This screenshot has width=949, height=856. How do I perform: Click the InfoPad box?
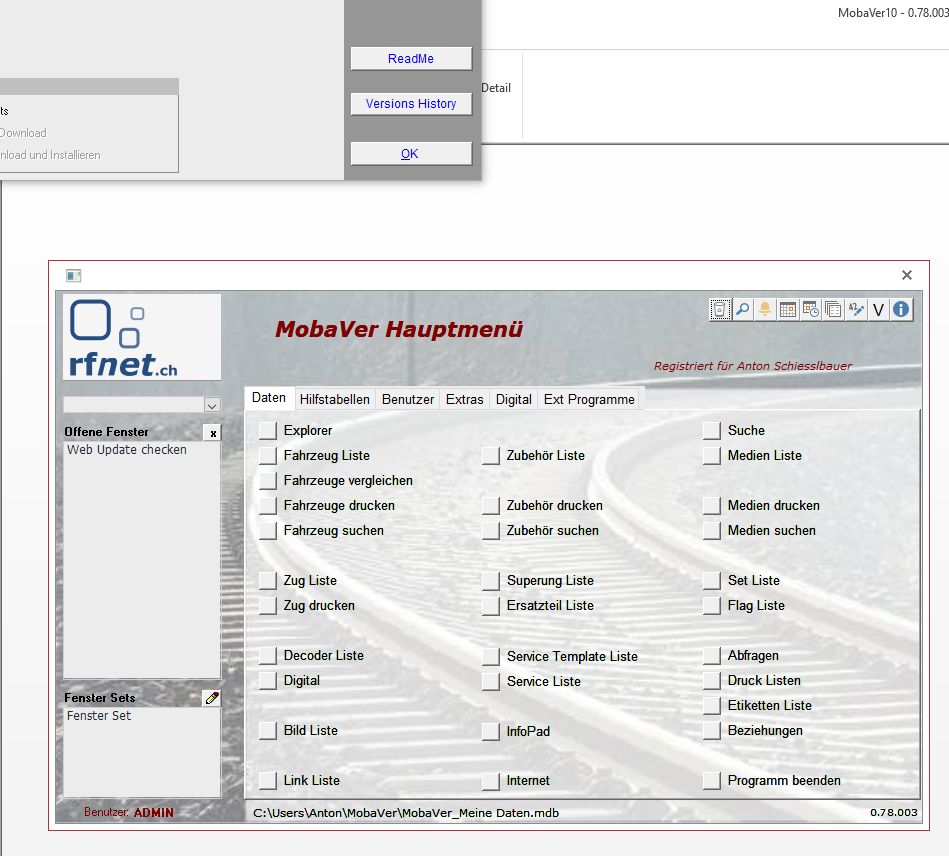point(491,731)
